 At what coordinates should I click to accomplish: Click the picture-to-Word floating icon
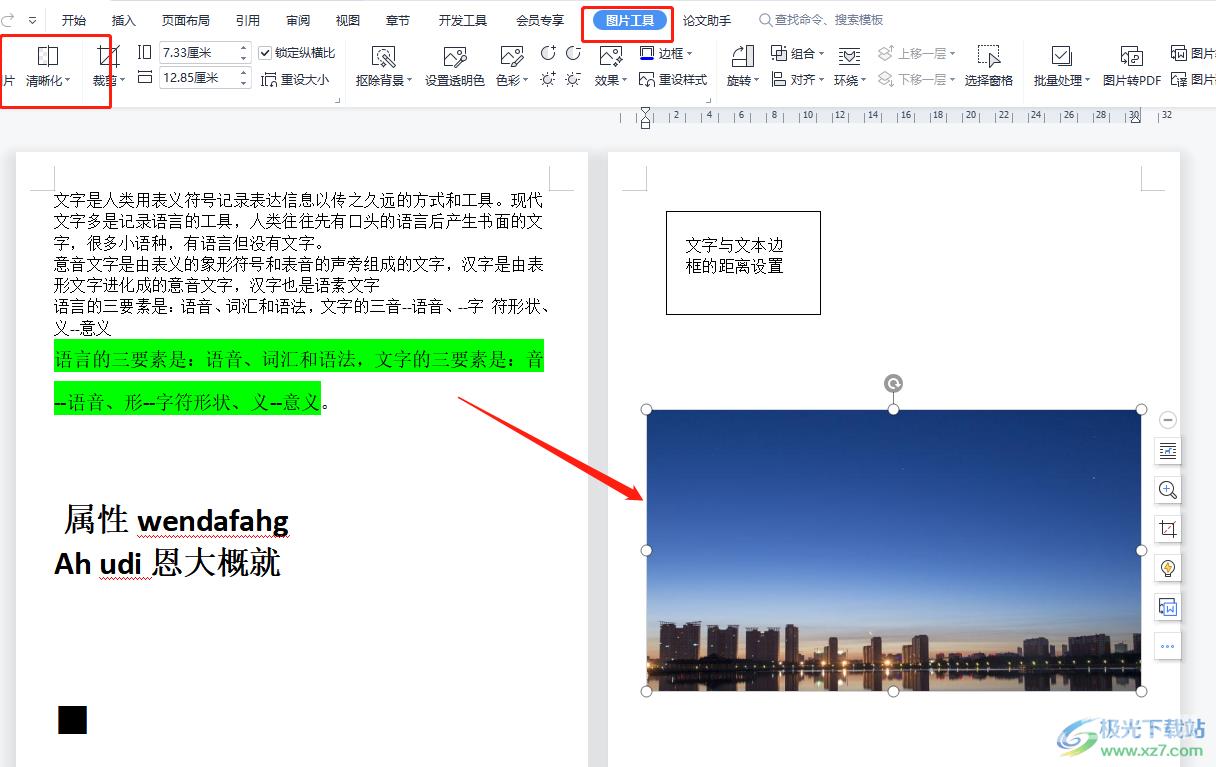click(x=1167, y=607)
